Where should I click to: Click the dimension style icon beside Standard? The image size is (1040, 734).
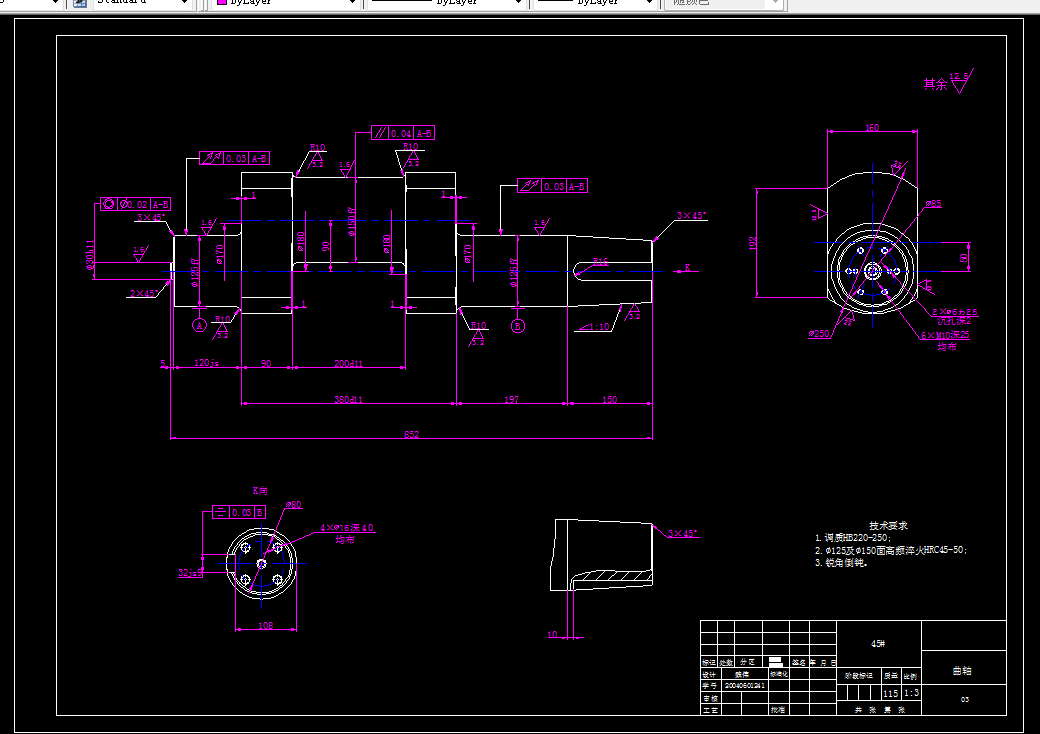pos(79,3)
